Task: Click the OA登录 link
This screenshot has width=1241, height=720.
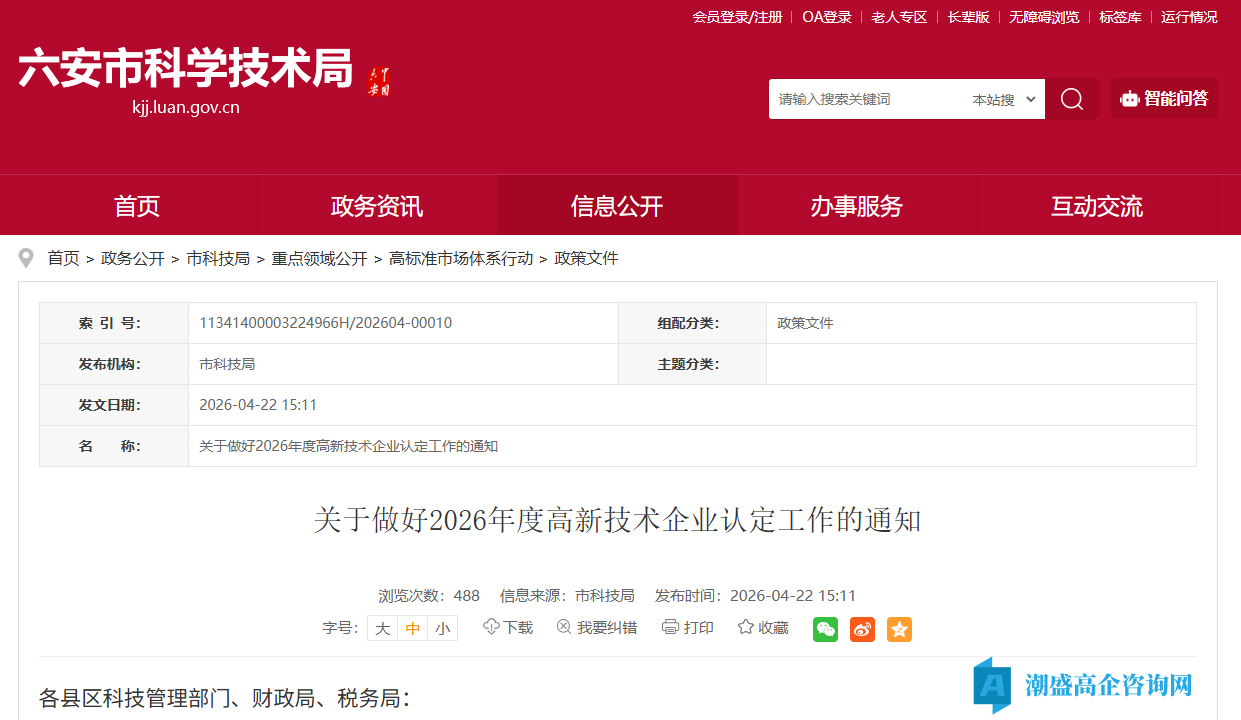Action: [827, 17]
